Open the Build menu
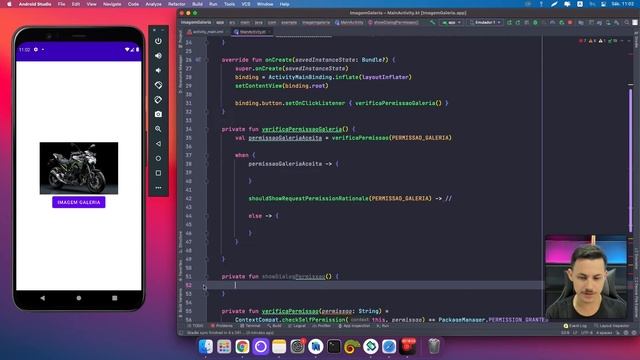Image resolution: width=640 pixels, height=360 pixels. [x=197, y=4]
